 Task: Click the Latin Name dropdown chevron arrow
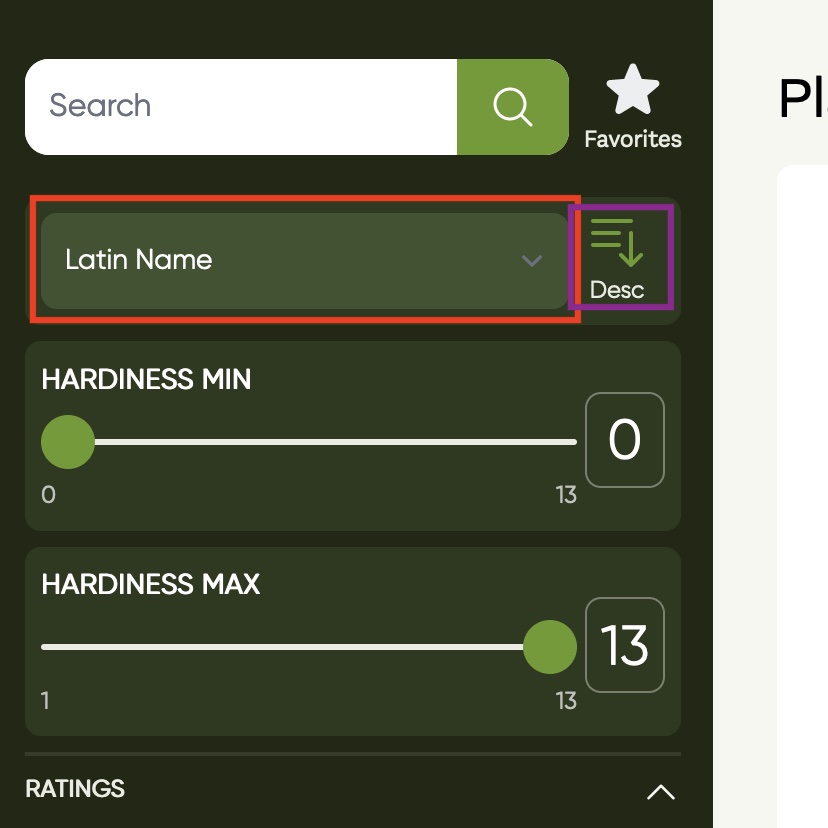pos(532,261)
